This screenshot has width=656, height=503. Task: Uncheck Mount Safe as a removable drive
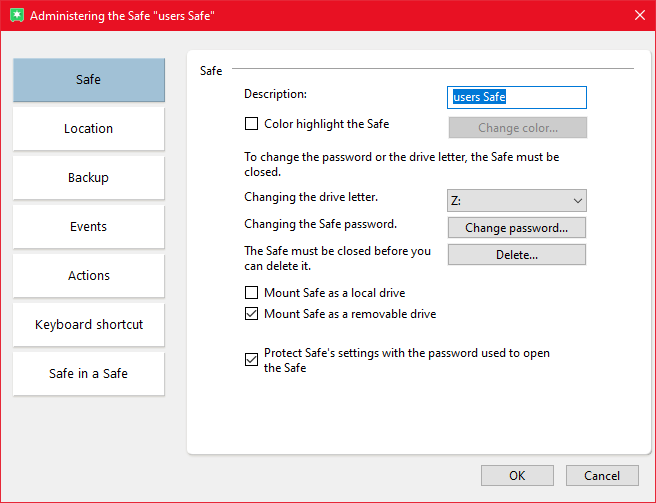pos(252,314)
